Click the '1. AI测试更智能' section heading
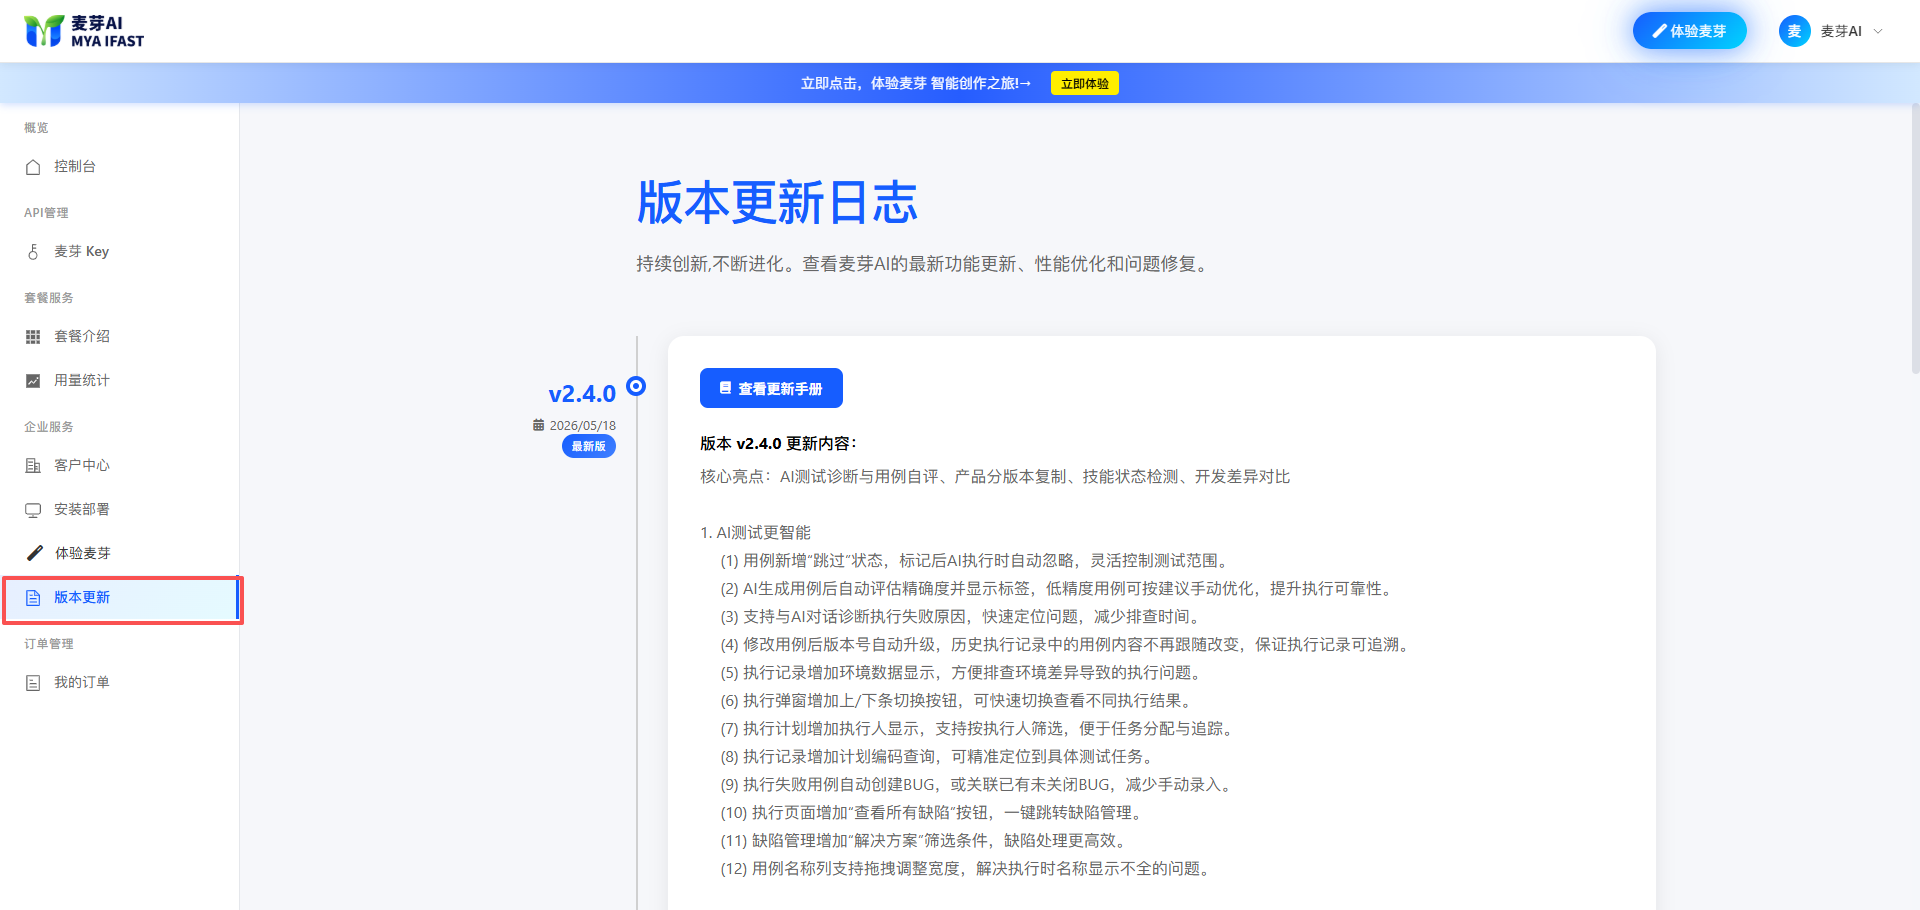Image resolution: width=1920 pixels, height=910 pixels. coord(755,533)
